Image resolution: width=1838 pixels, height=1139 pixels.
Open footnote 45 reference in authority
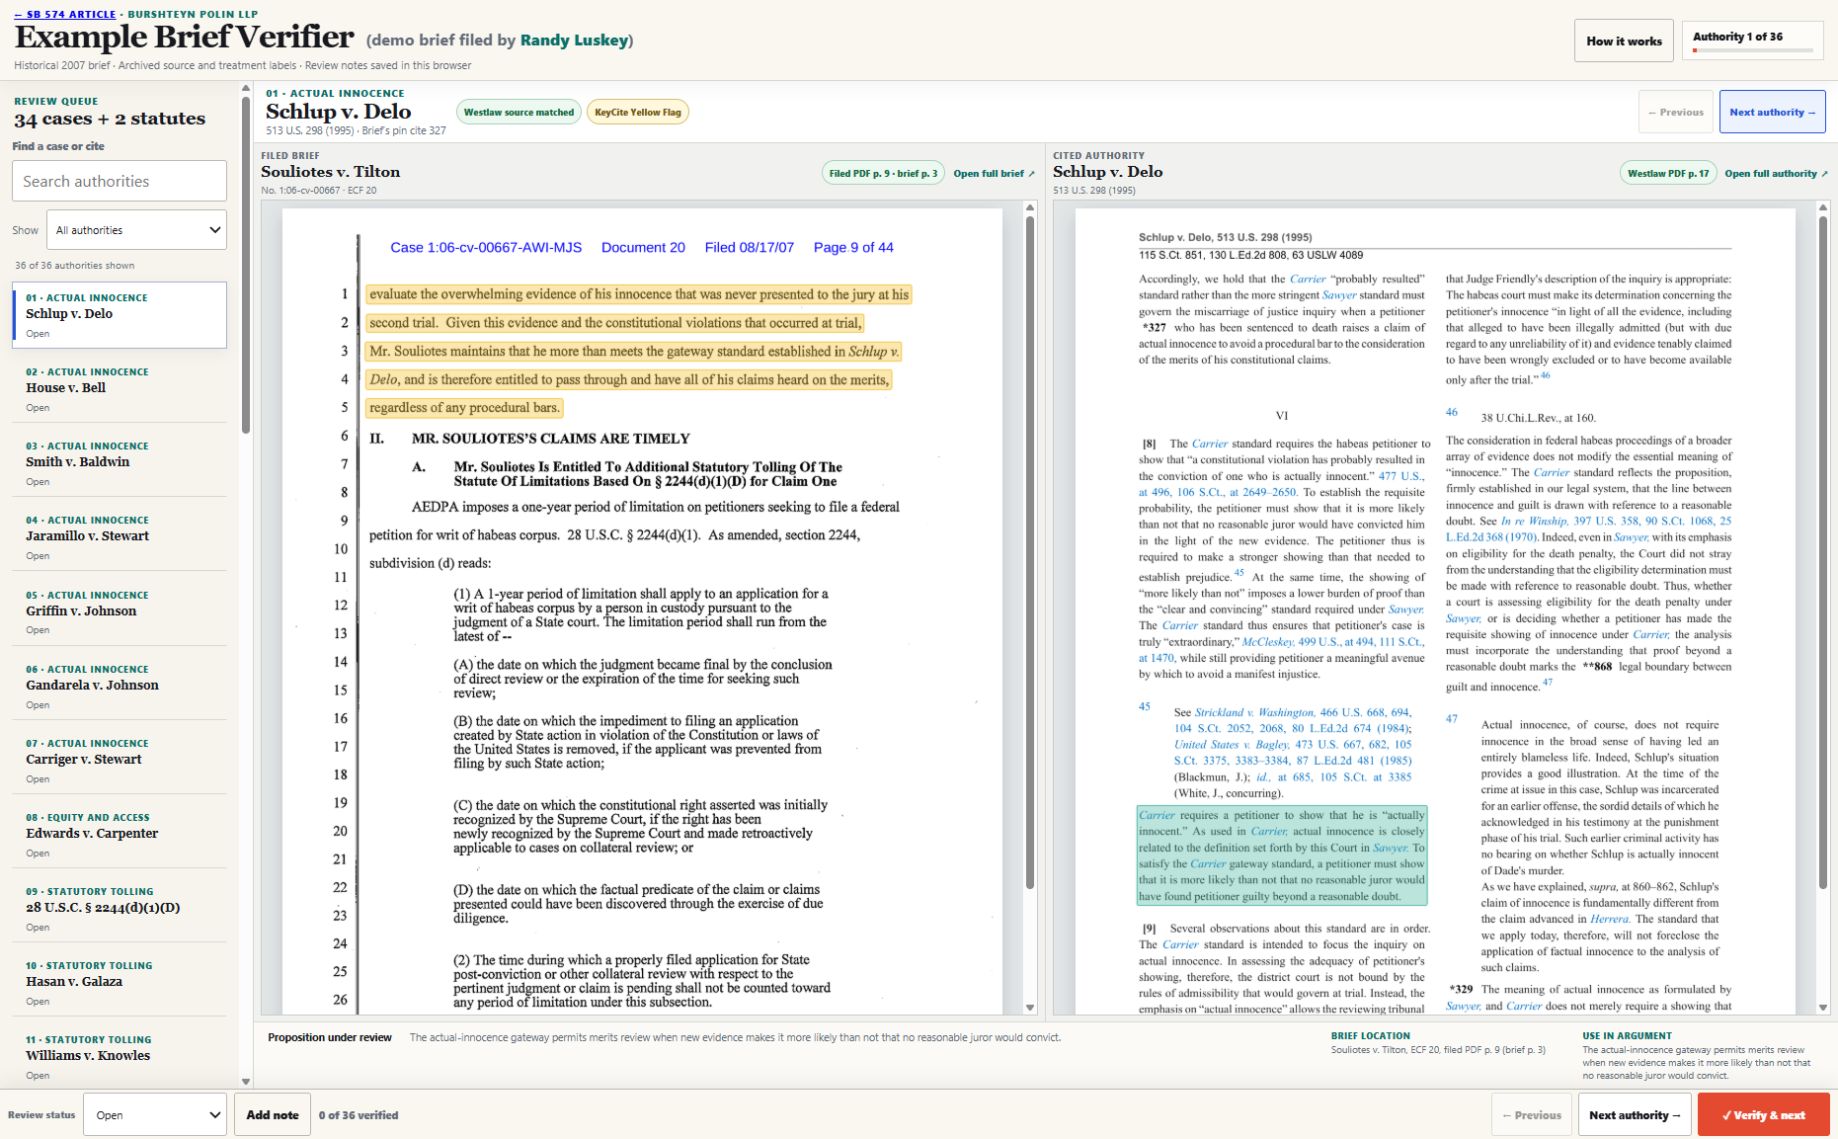[x=1239, y=573]
